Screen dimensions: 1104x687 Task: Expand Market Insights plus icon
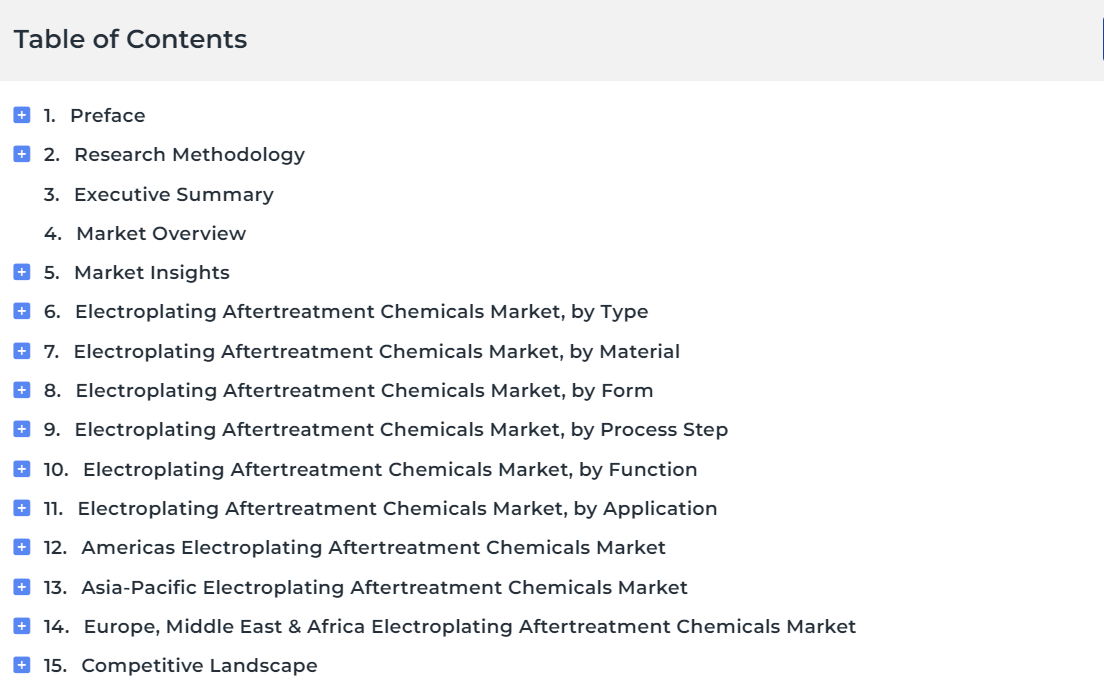tap(22, 272)
